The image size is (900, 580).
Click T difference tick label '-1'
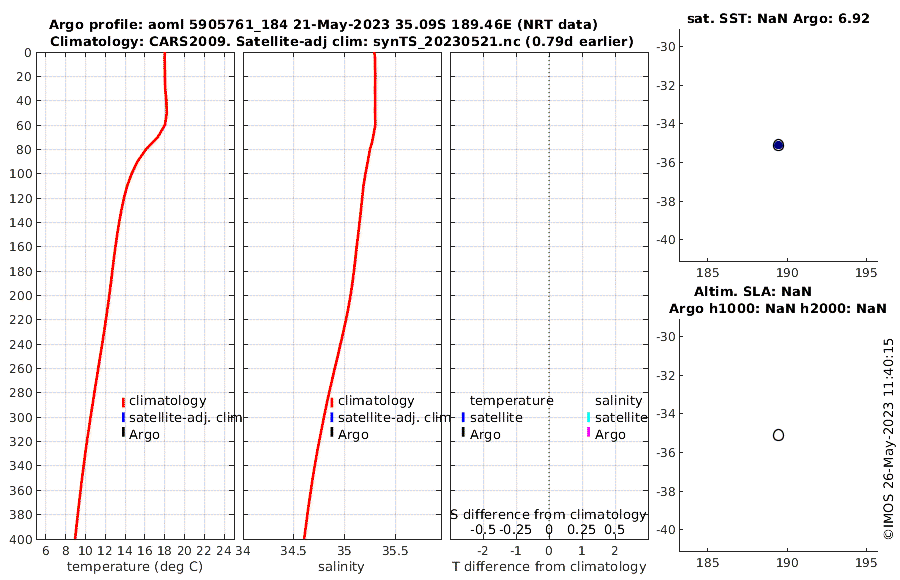[x=515, y=551]
